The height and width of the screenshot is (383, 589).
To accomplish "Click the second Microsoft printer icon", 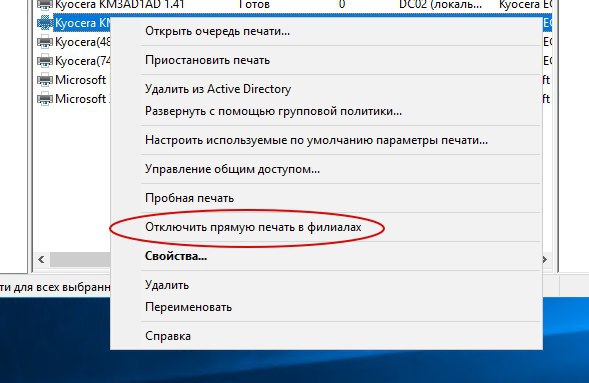I will (45, 99).
